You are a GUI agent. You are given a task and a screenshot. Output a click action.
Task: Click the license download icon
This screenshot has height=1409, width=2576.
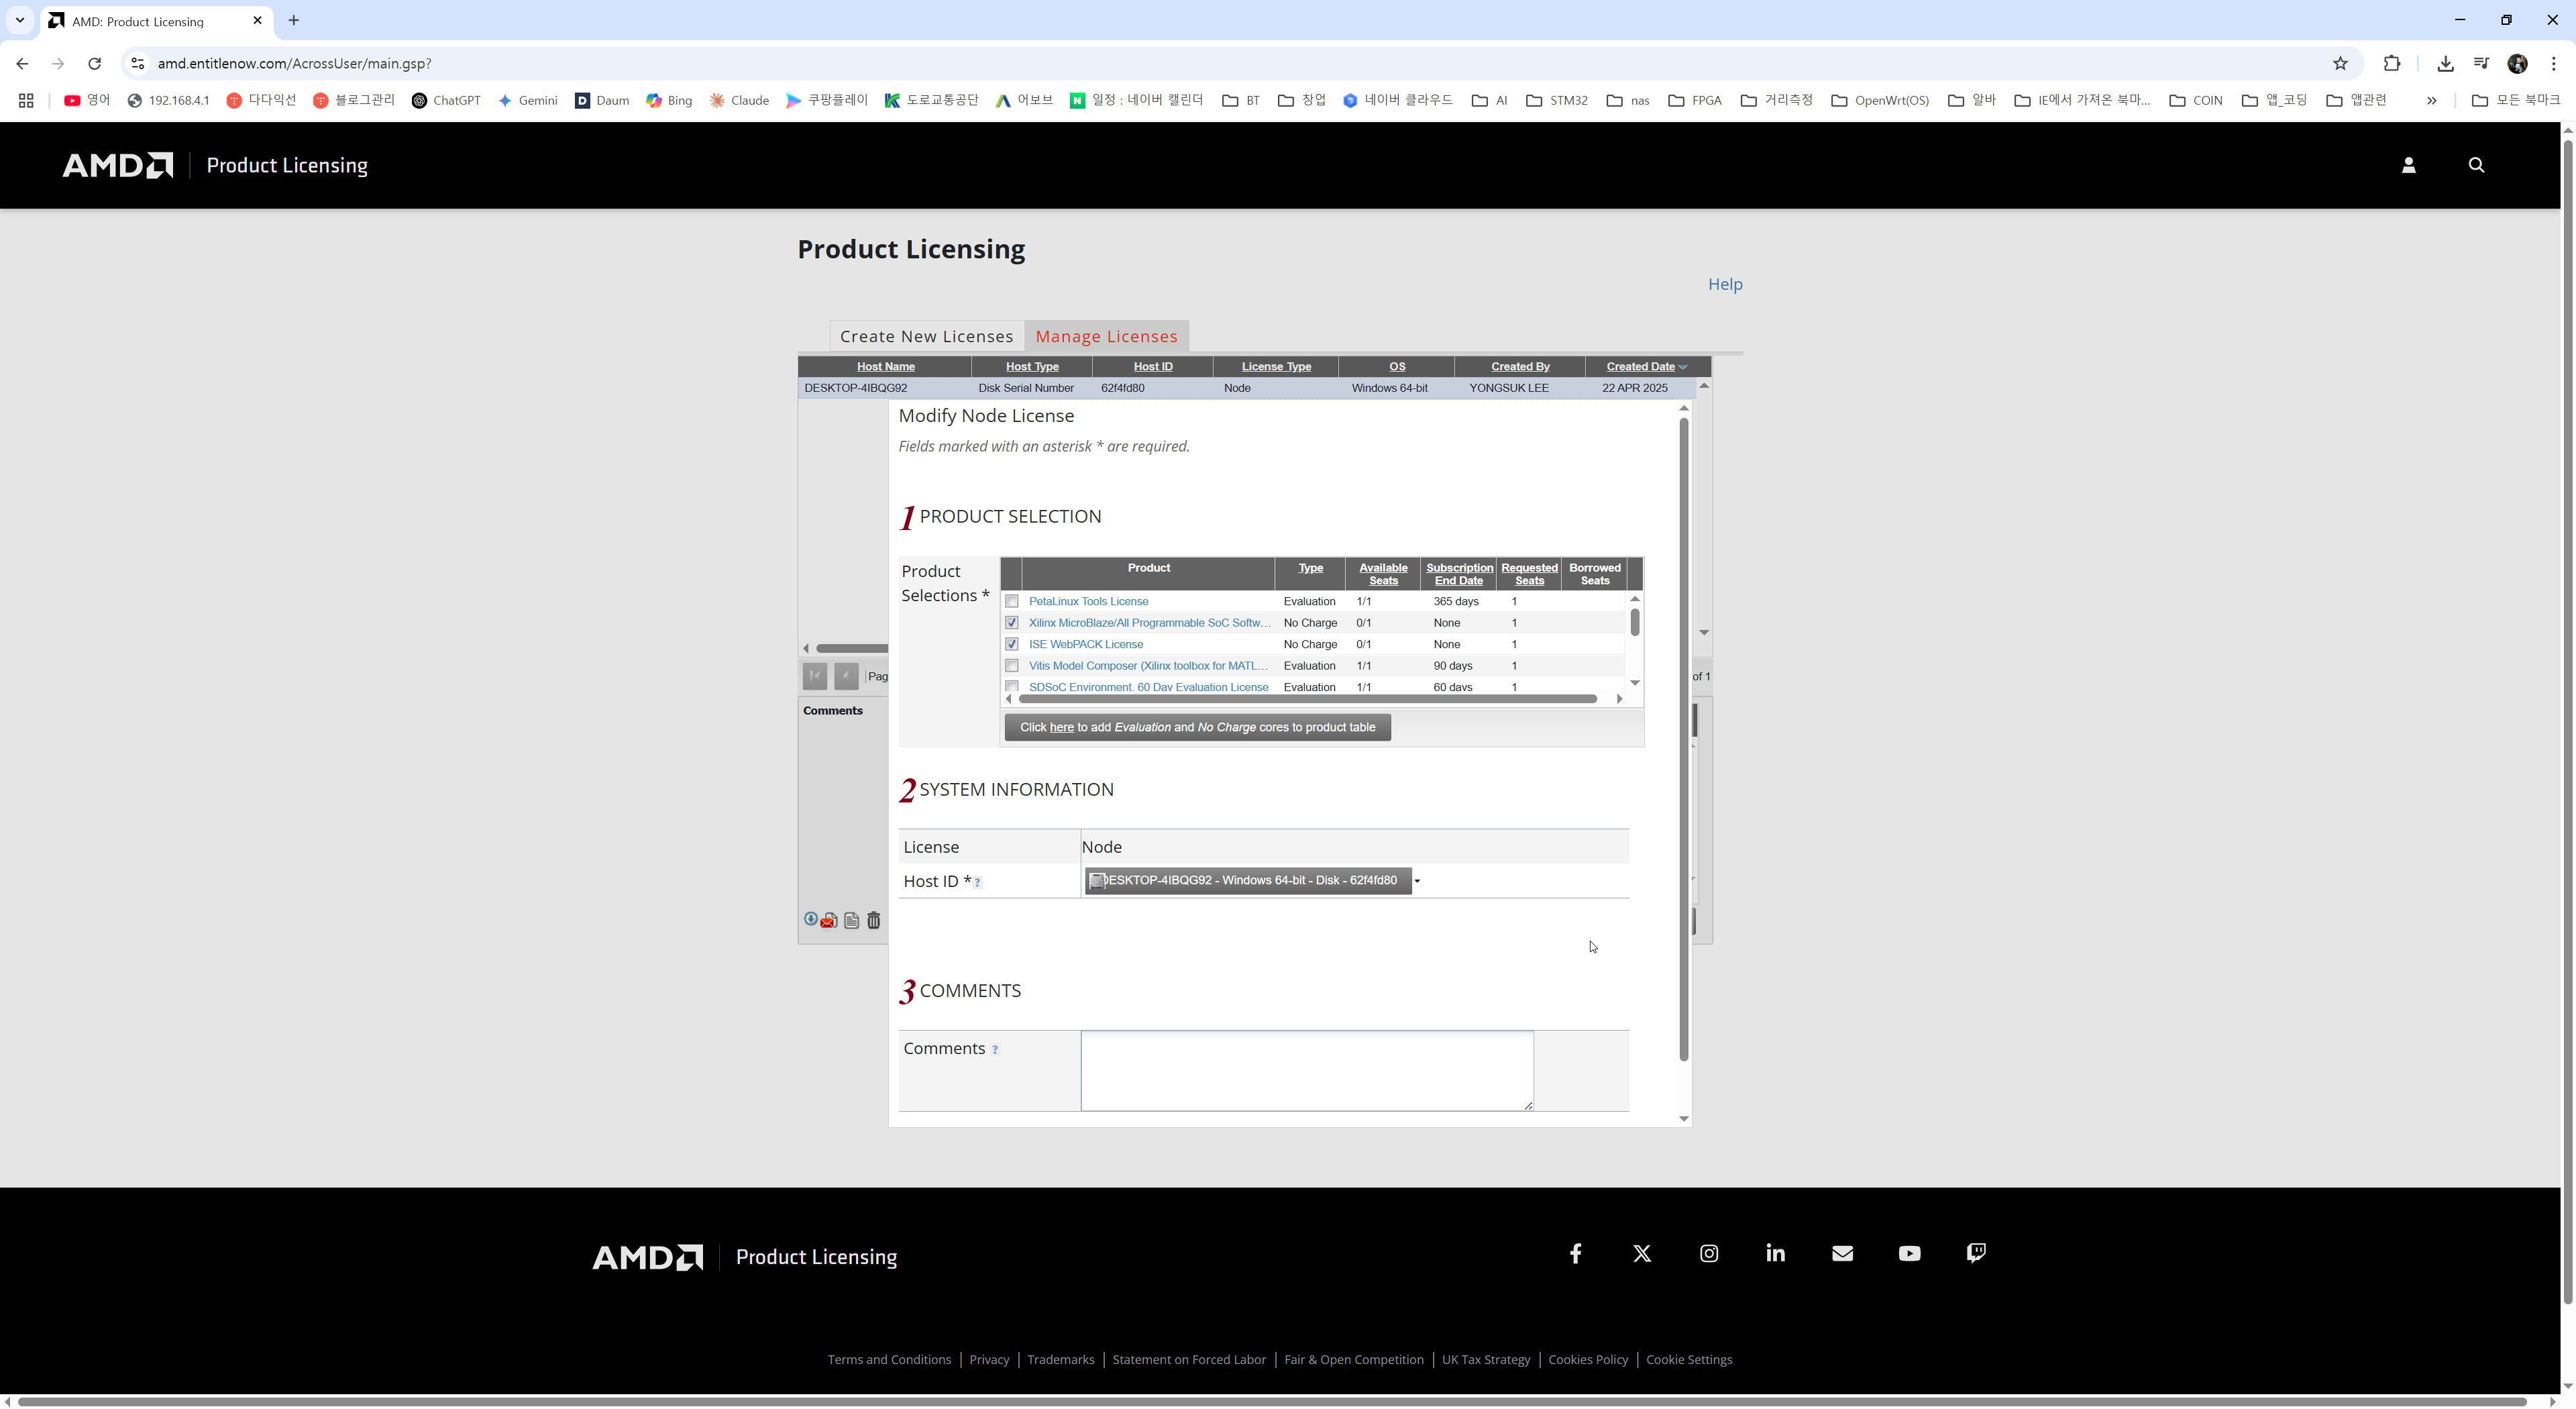811,919
